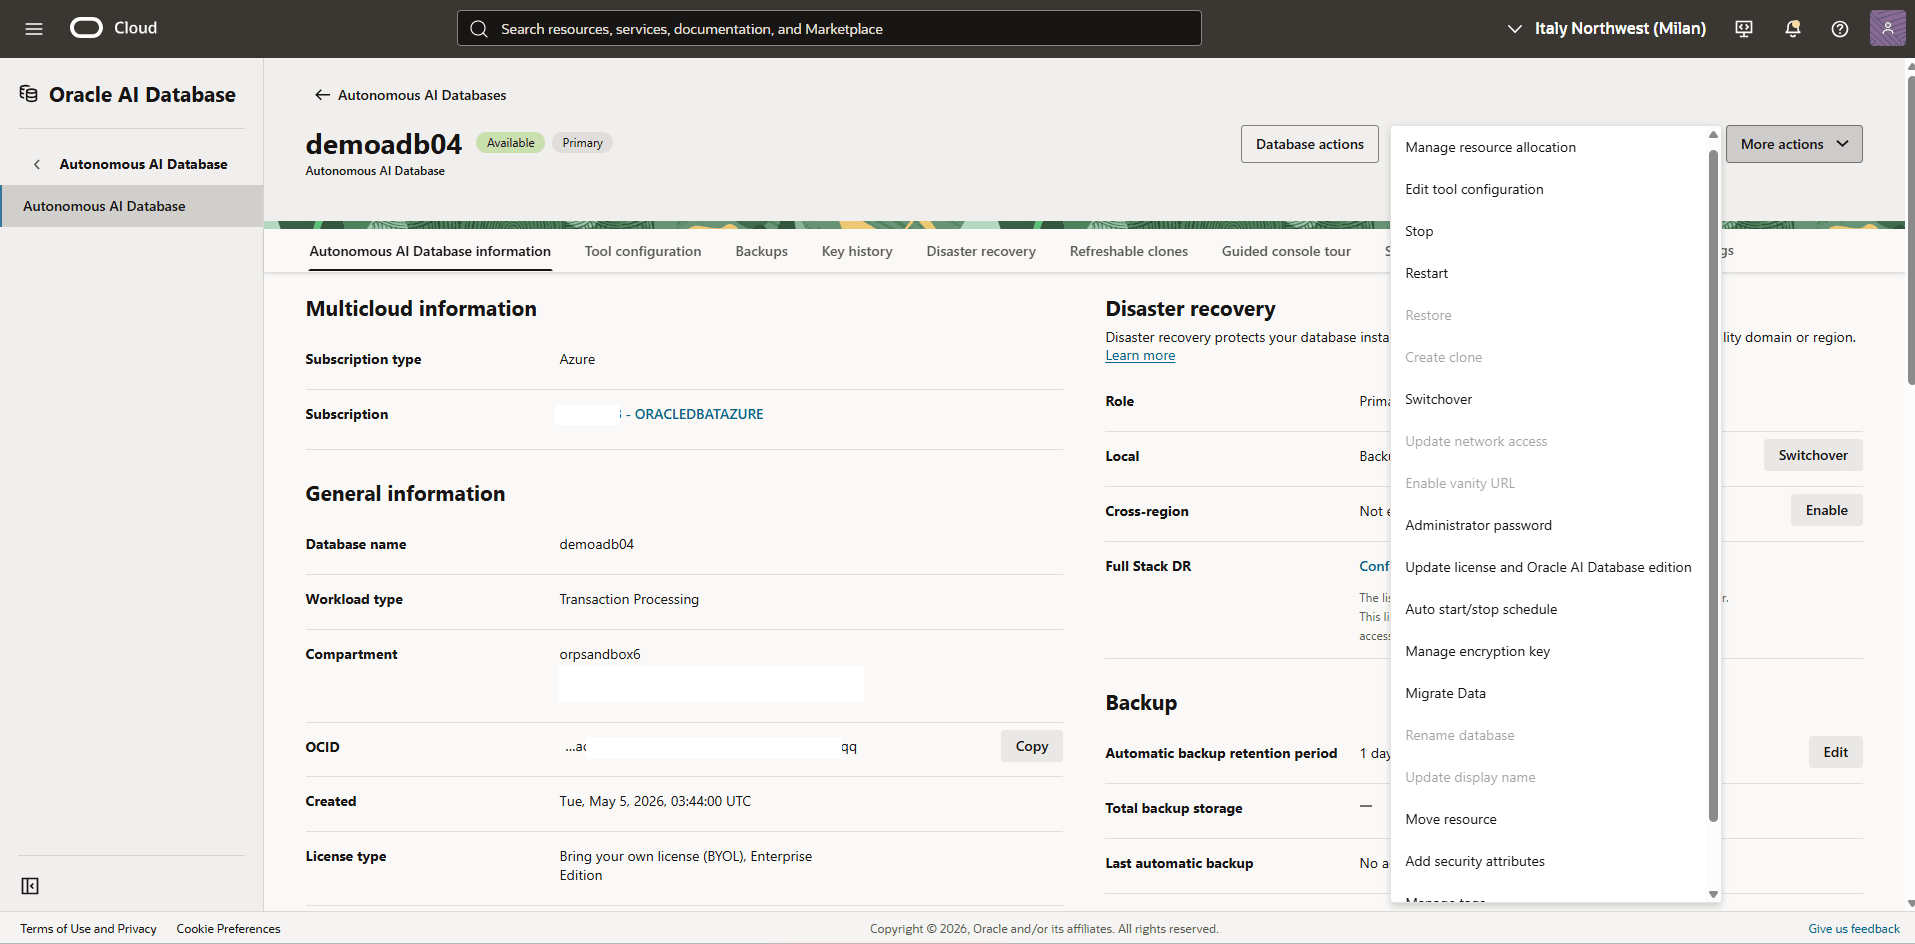Viewport: 1915px width, 944px height.
Task: Open the help question mark icon
Action: click(x=1839, y=29)
